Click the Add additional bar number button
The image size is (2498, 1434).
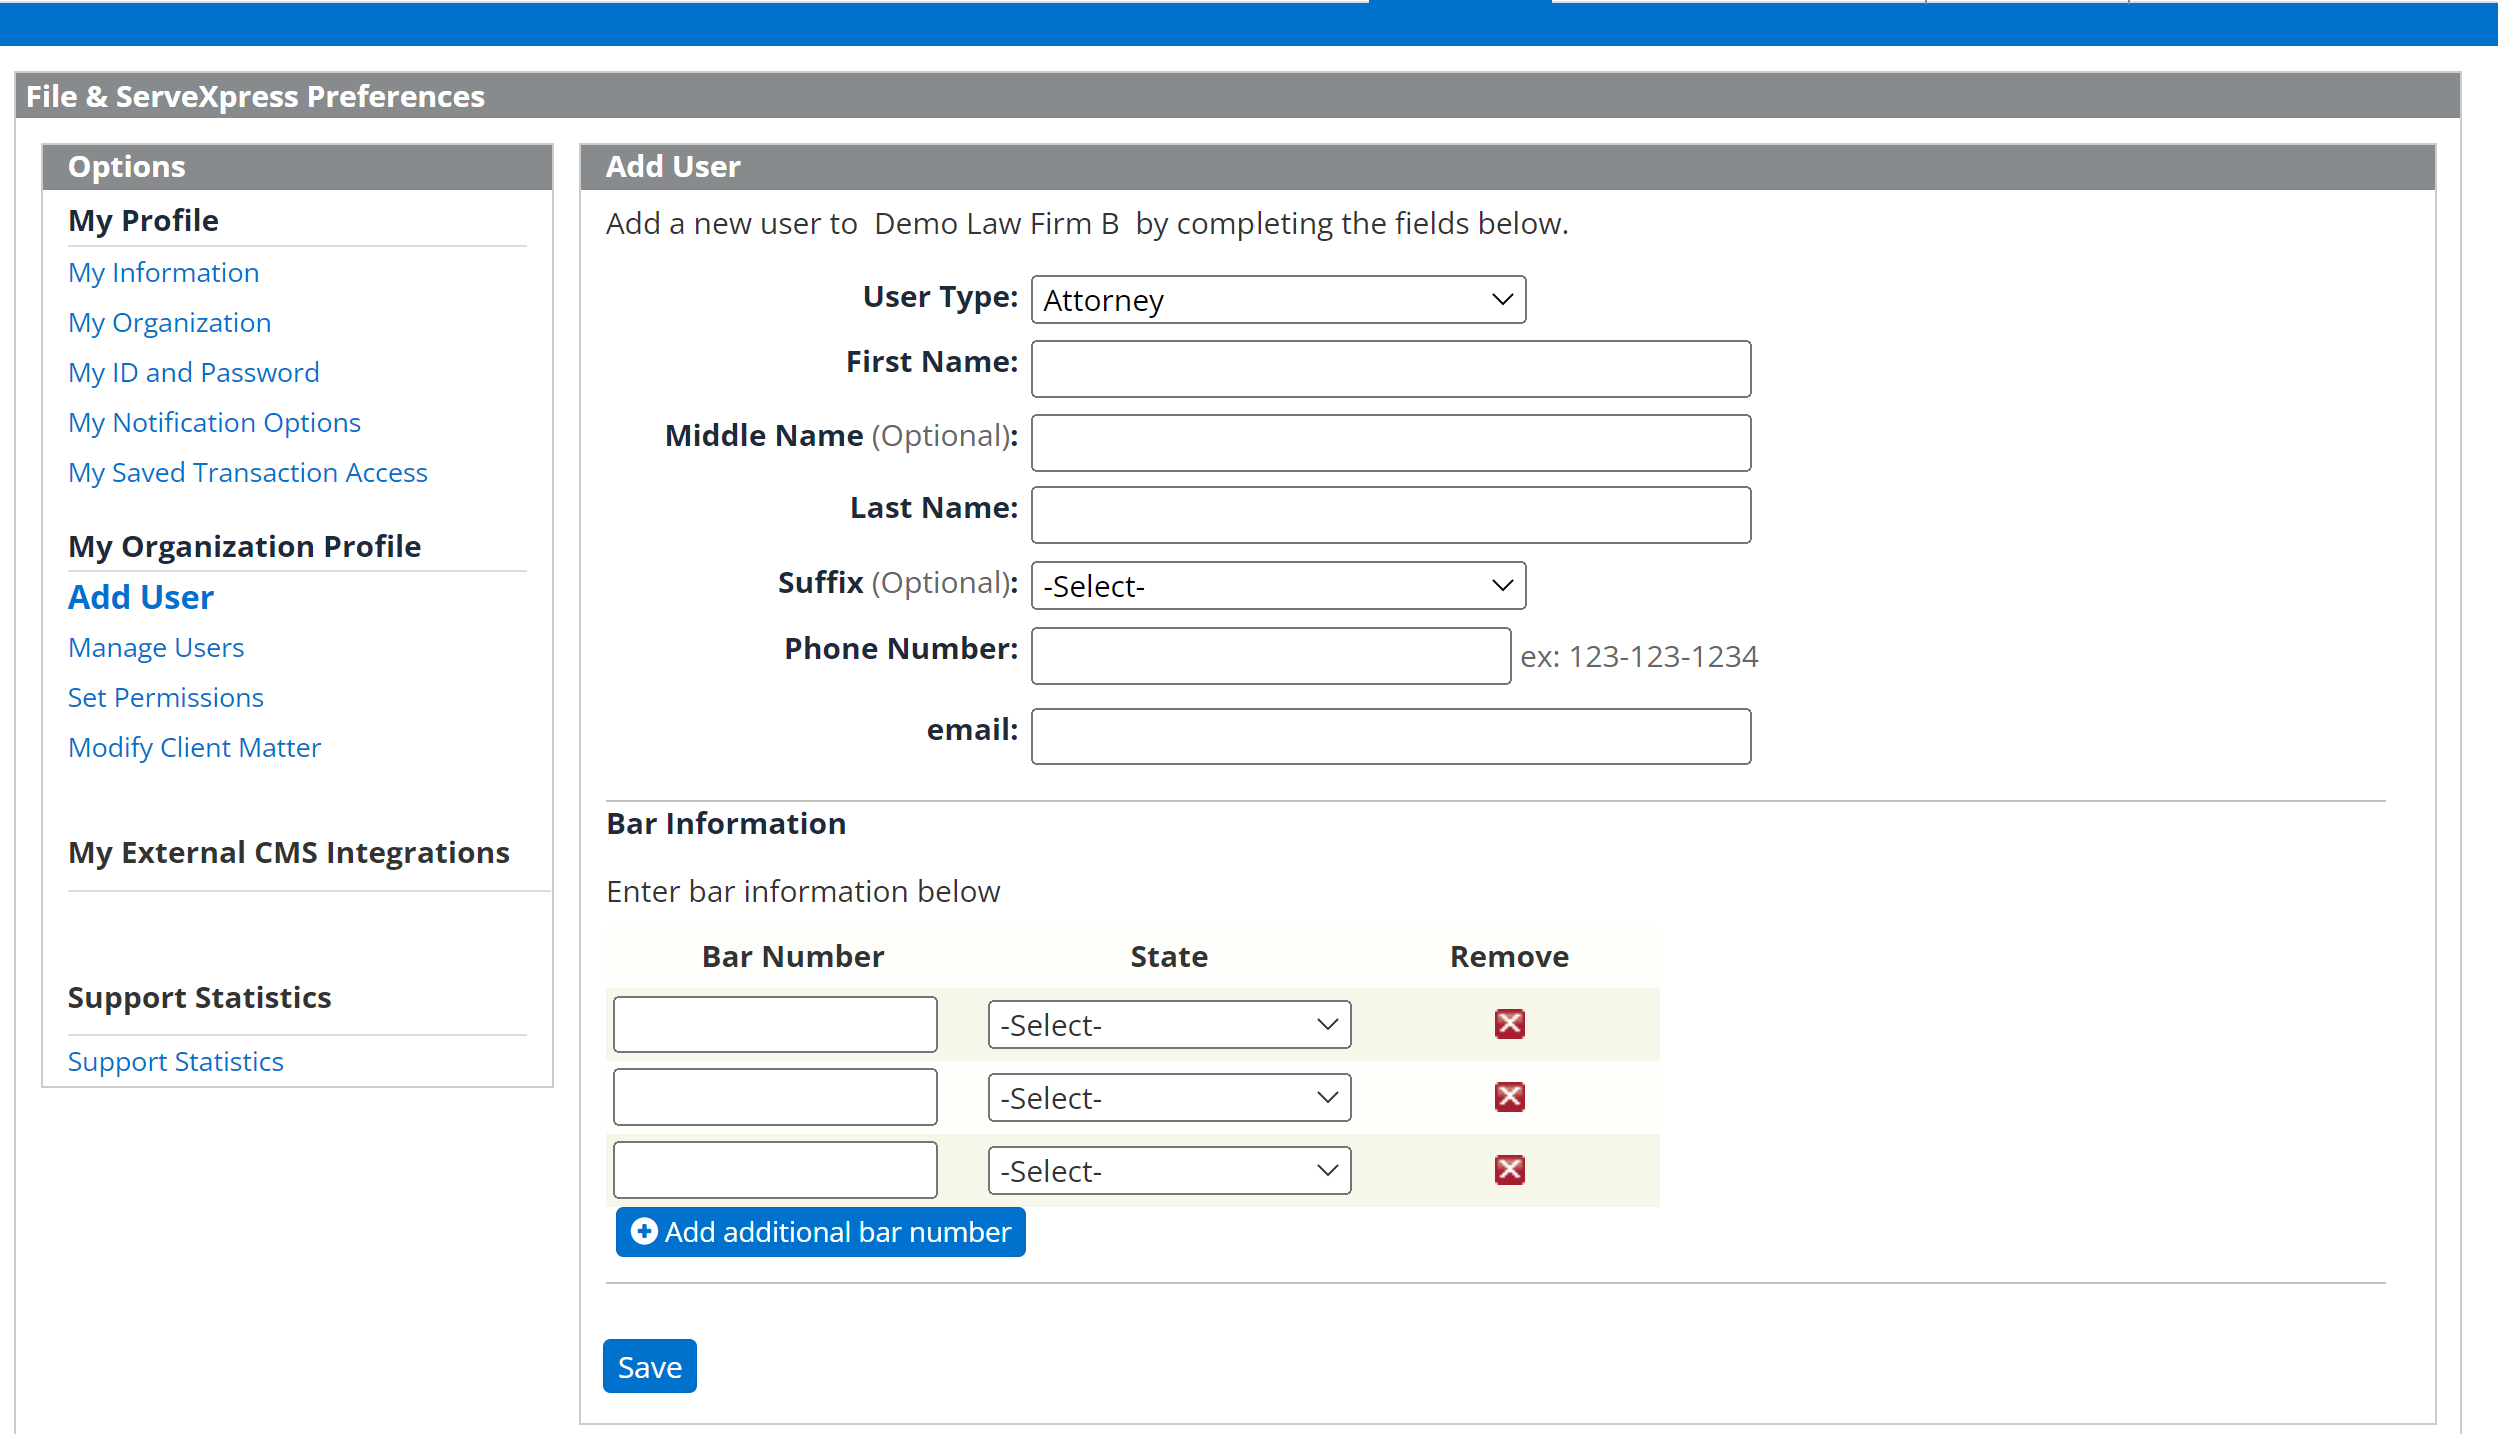820,1232
